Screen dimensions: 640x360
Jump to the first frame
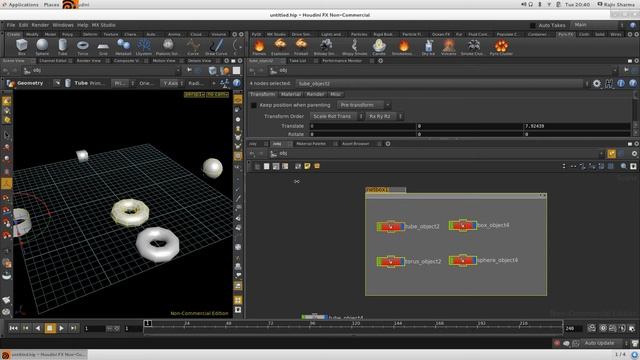[13, 328]
